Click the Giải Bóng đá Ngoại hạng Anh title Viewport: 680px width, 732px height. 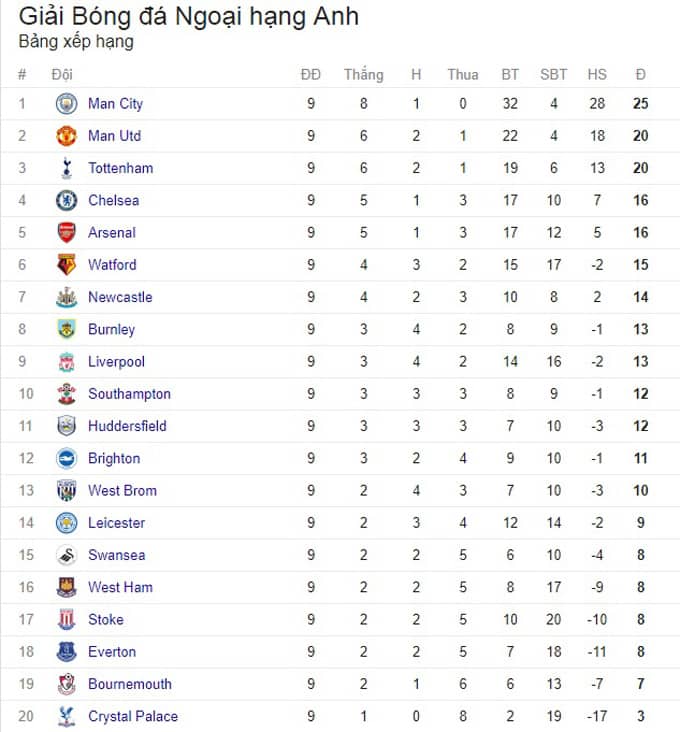tap(189, 17)
